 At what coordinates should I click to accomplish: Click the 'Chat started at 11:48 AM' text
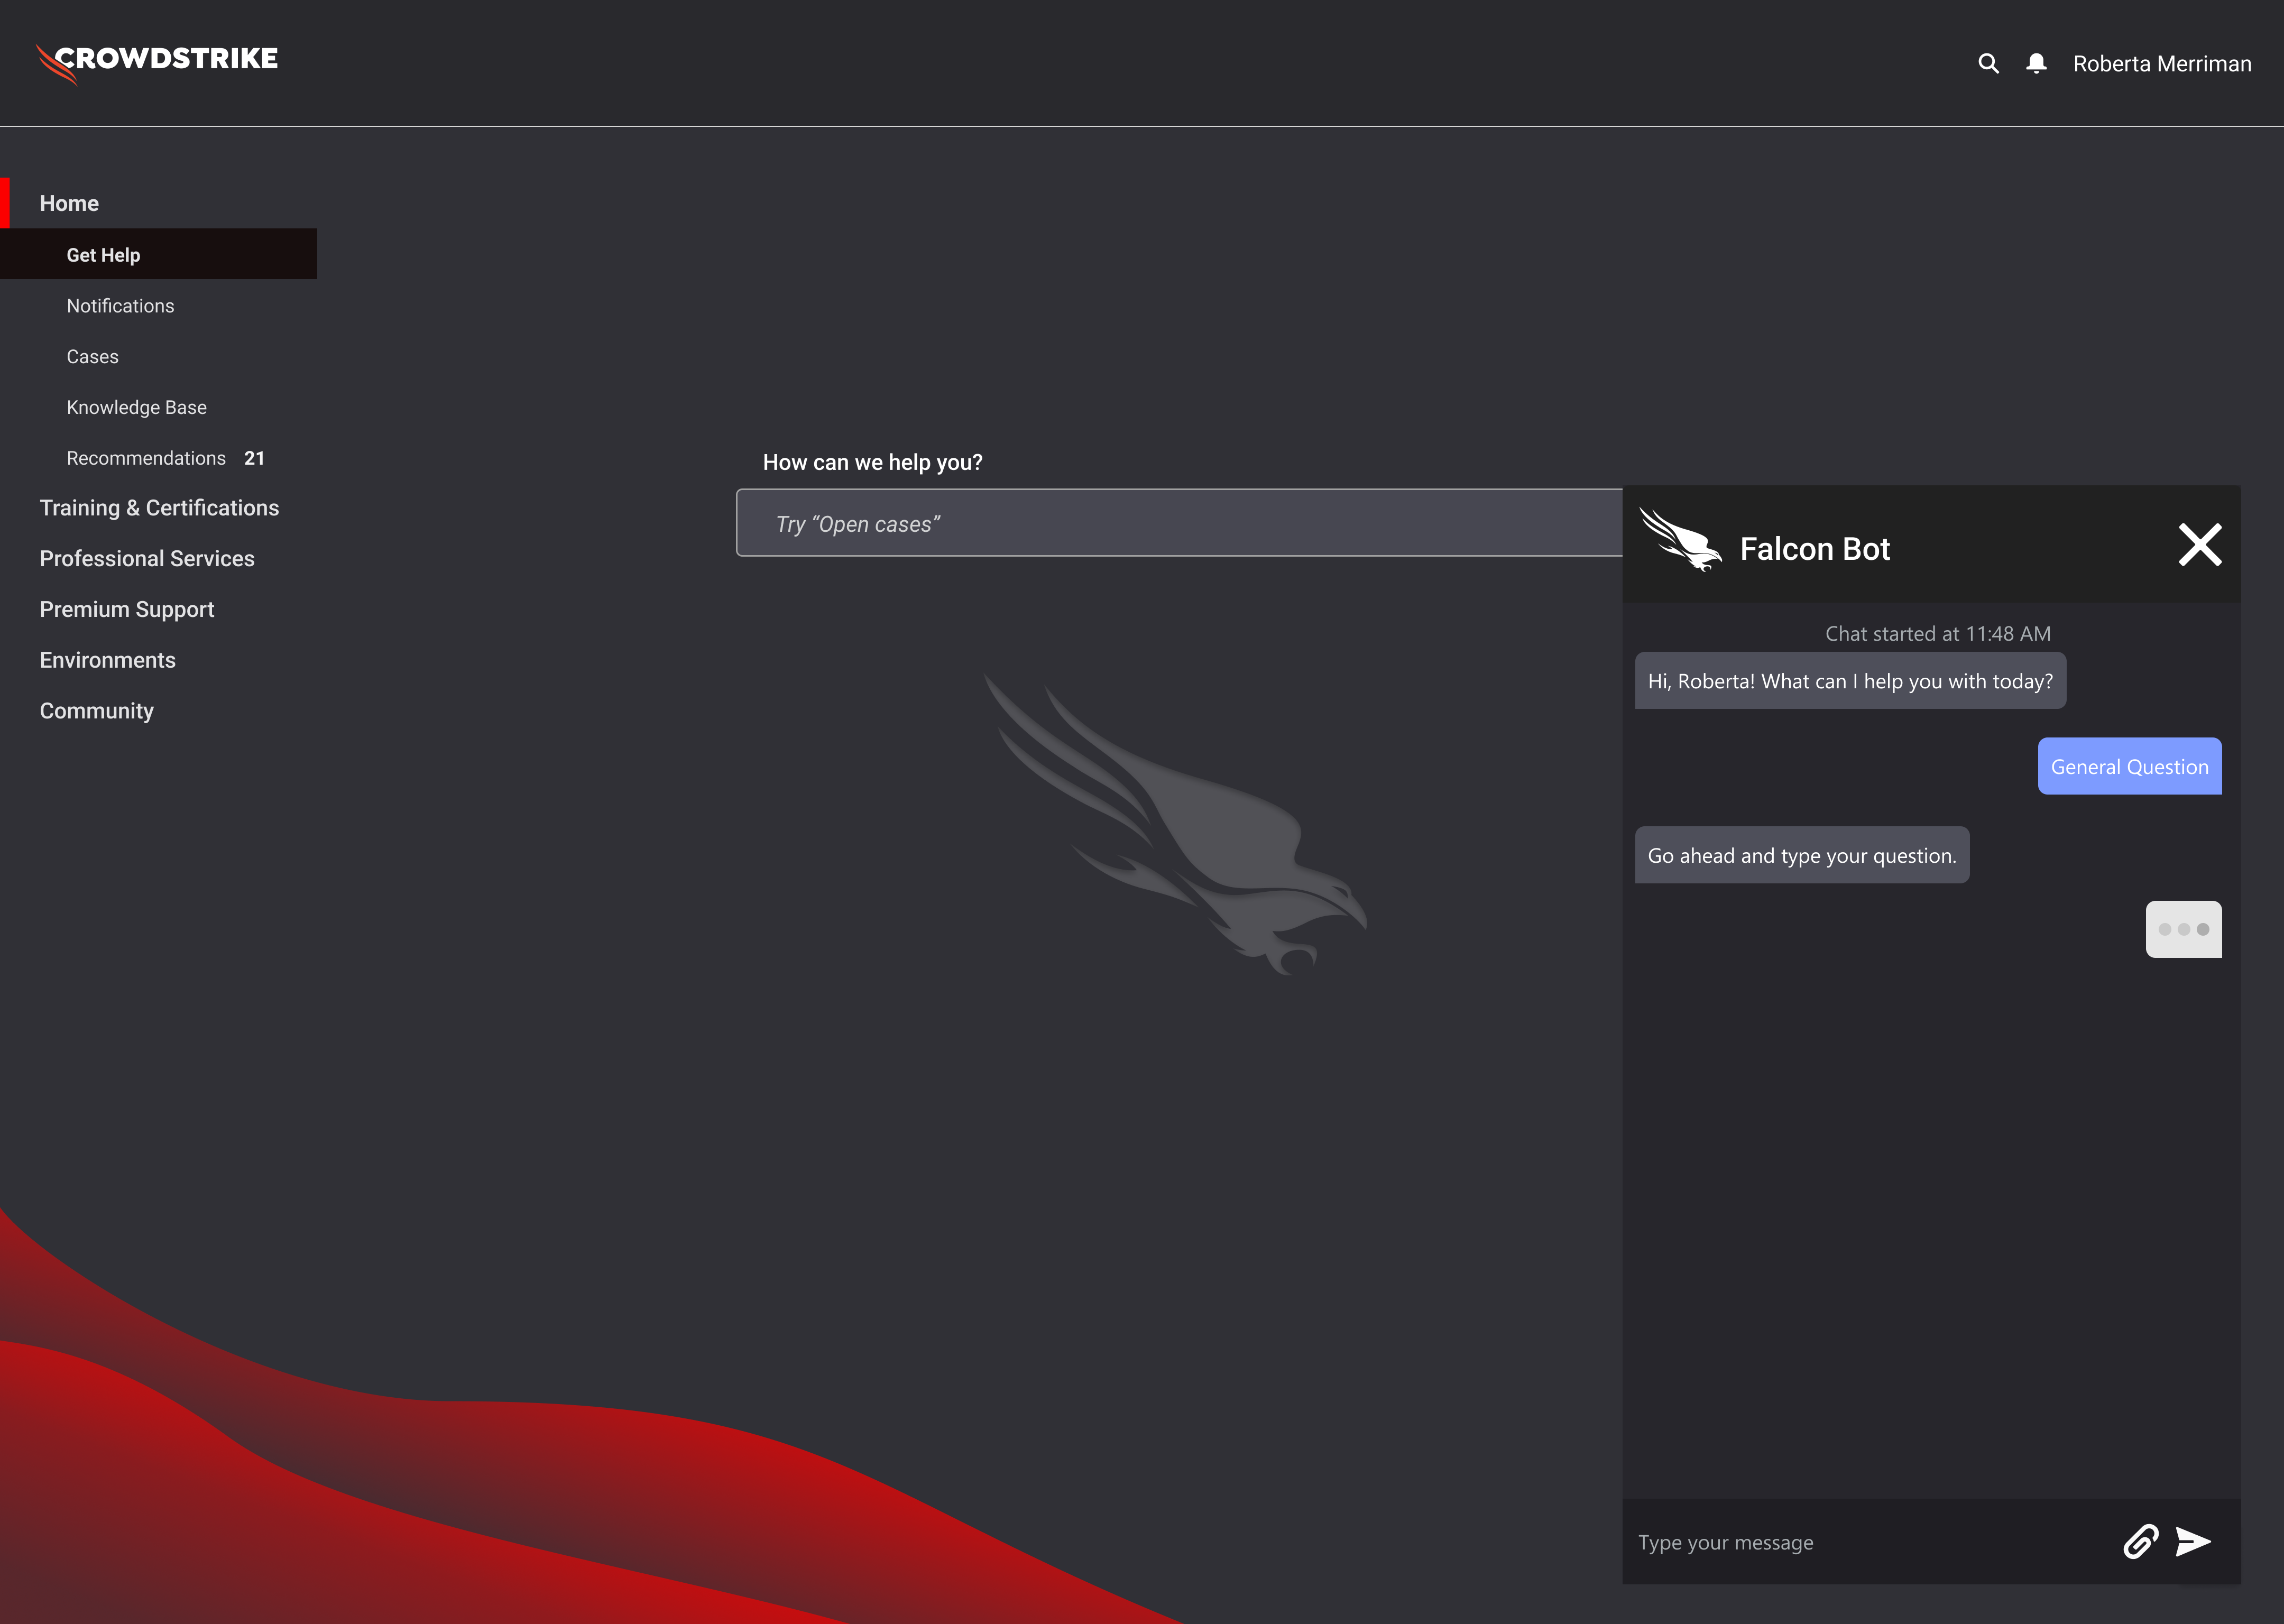[1937, 634]
